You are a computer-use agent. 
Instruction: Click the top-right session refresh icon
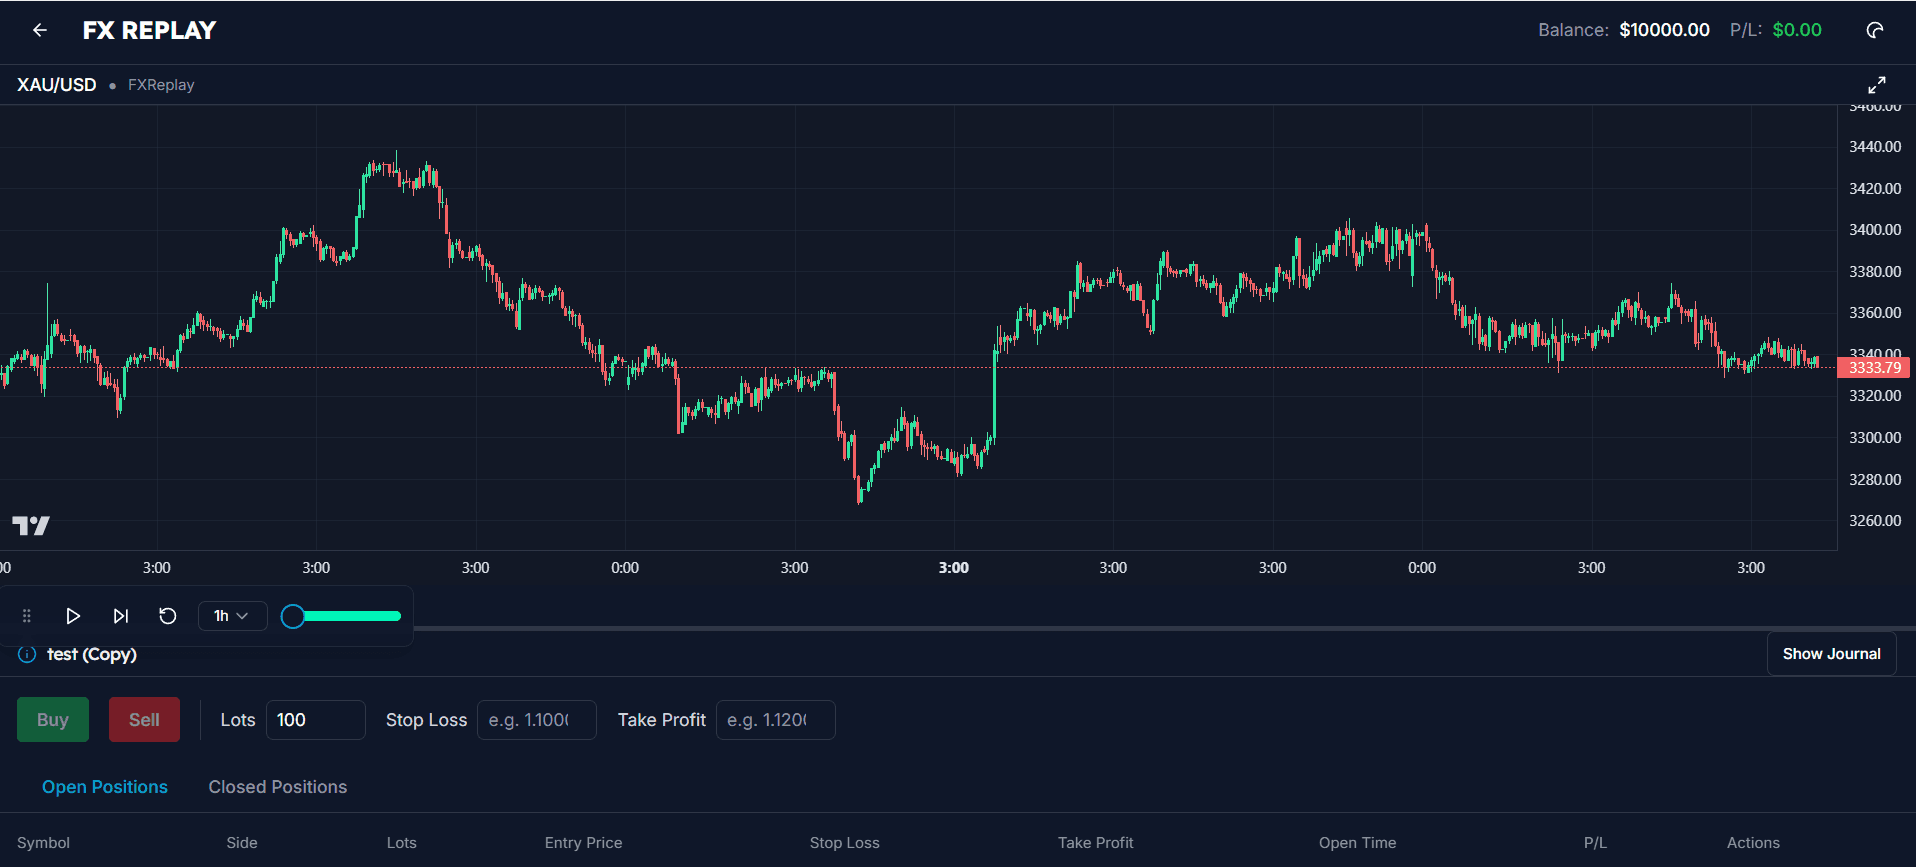1875,30
